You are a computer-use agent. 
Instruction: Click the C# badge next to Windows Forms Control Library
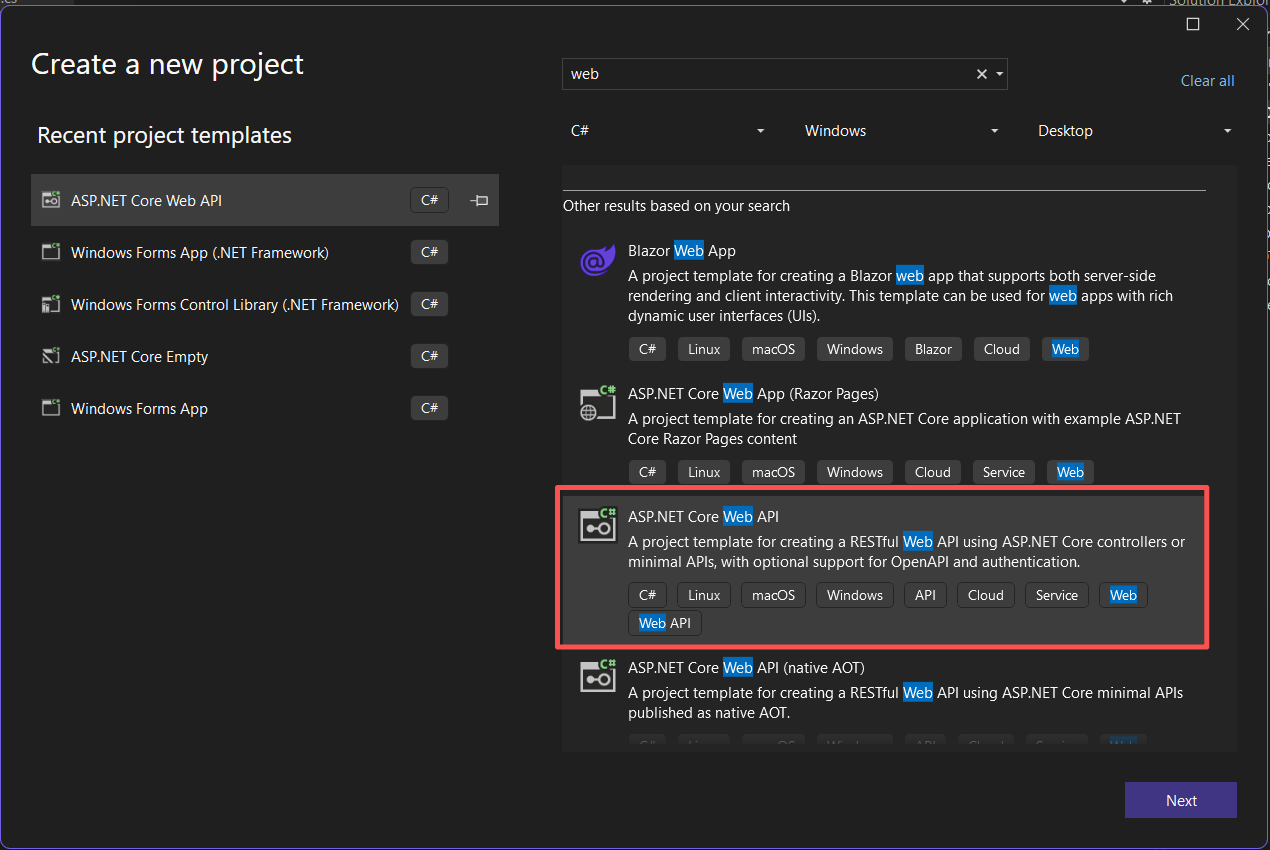(x=429, y=304)
